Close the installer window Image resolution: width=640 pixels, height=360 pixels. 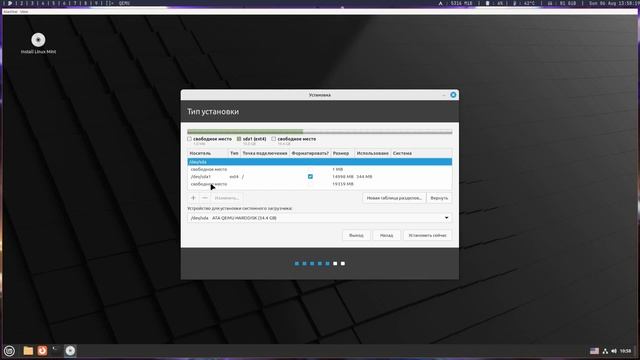coord(453,95)
